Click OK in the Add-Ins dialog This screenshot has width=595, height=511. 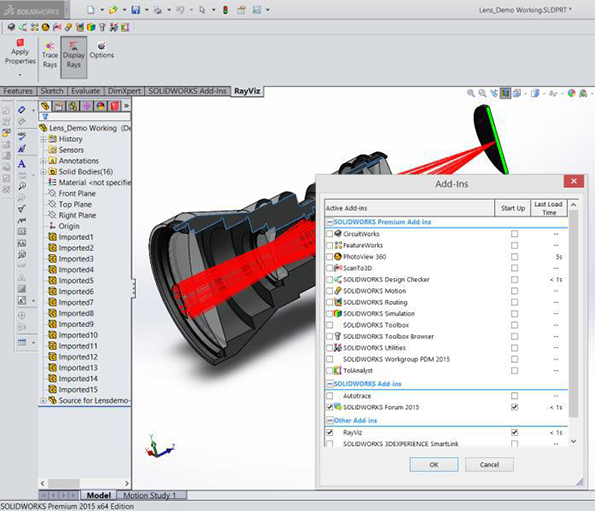(434, 465)
